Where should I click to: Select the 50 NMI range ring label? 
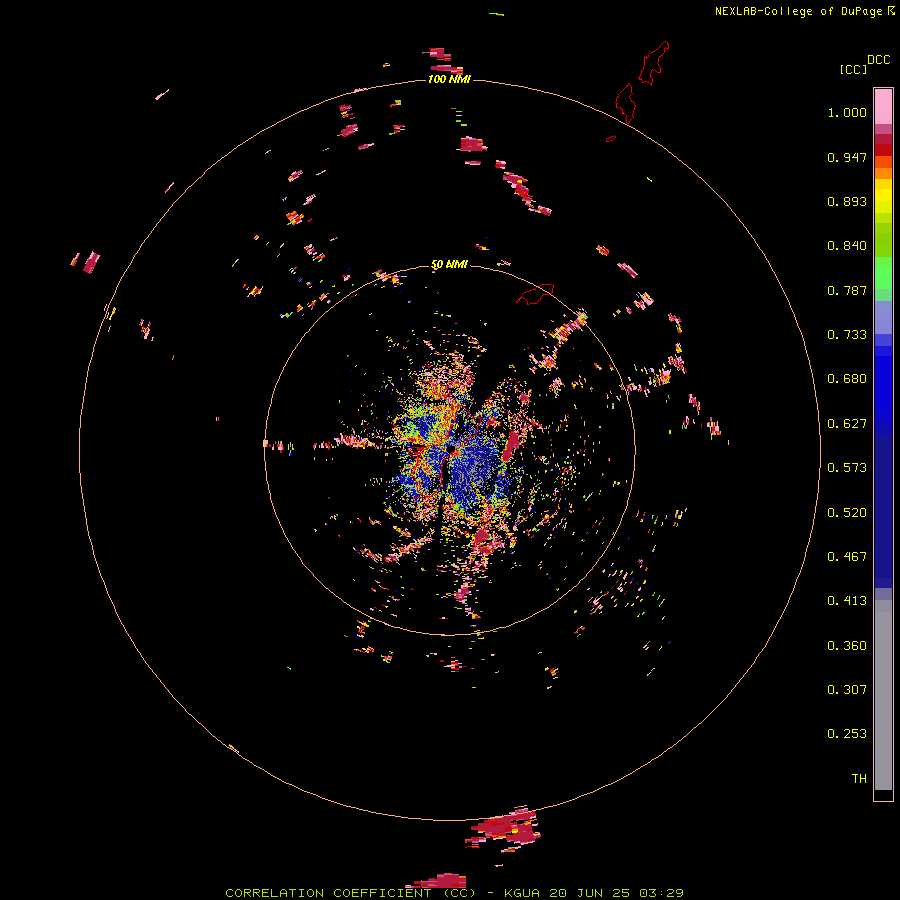pos(449,264)
